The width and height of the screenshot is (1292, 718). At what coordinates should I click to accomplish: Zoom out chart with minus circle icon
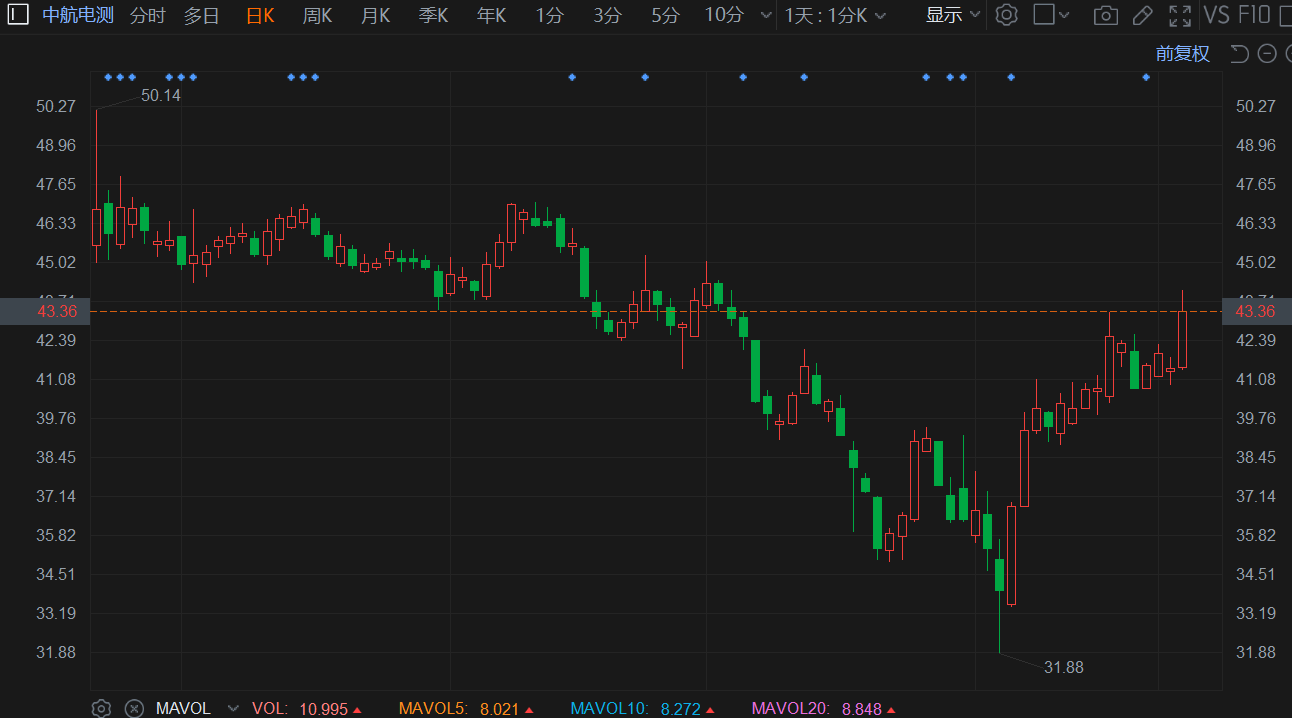pyautogui.click(x=1267, y=54)
